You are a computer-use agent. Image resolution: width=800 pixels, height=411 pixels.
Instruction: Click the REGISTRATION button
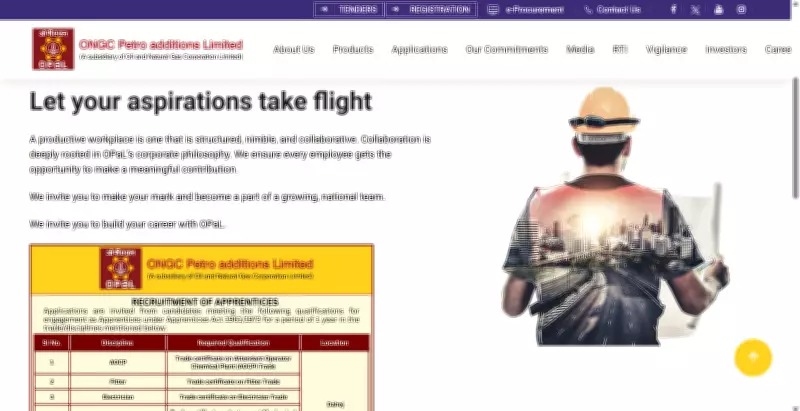pos(431,9)
